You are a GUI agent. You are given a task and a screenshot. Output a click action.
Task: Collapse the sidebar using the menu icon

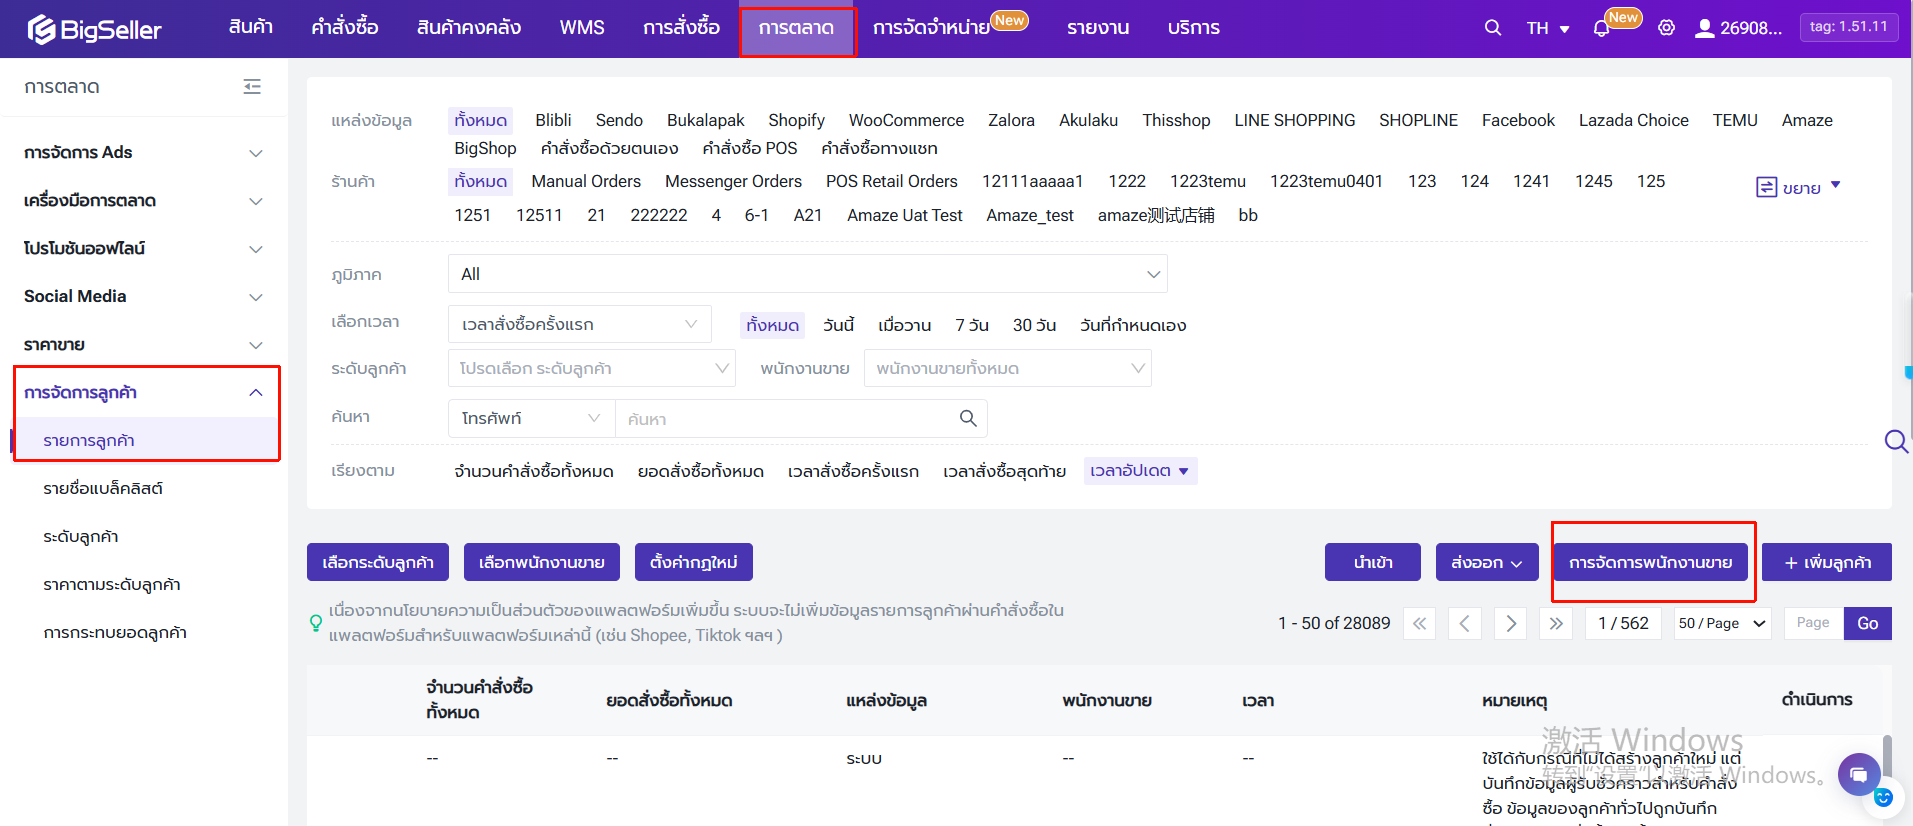252,87
